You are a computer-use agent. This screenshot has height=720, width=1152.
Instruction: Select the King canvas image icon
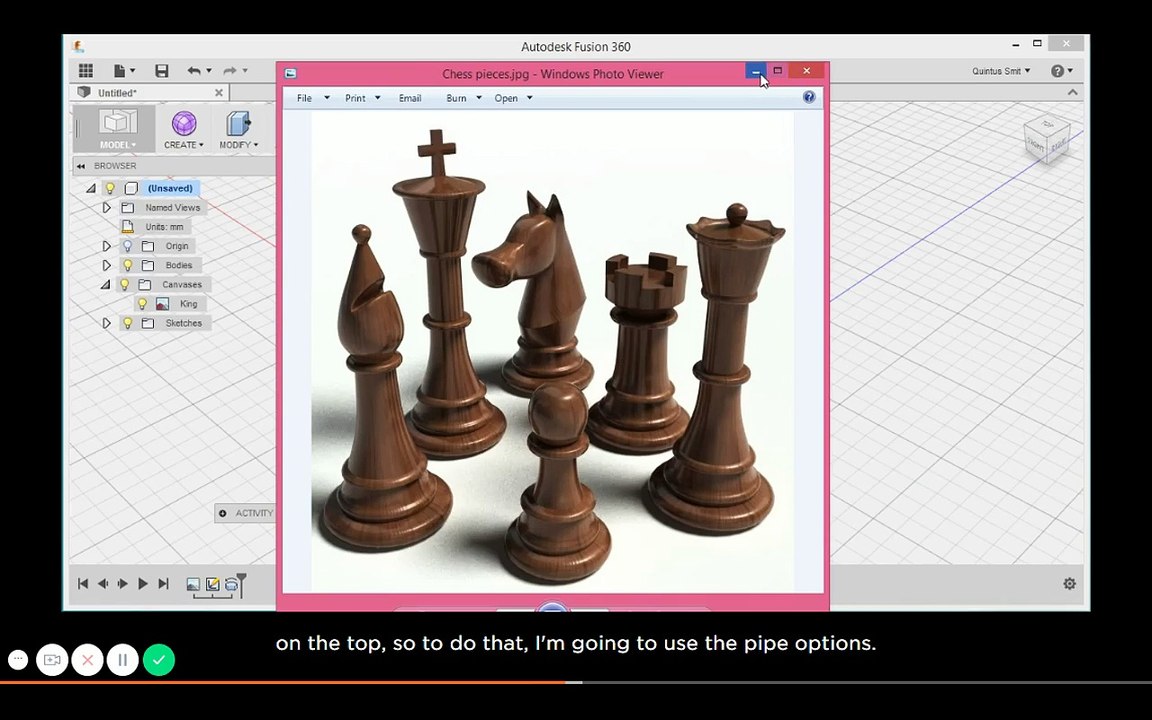tap(162, 303)
